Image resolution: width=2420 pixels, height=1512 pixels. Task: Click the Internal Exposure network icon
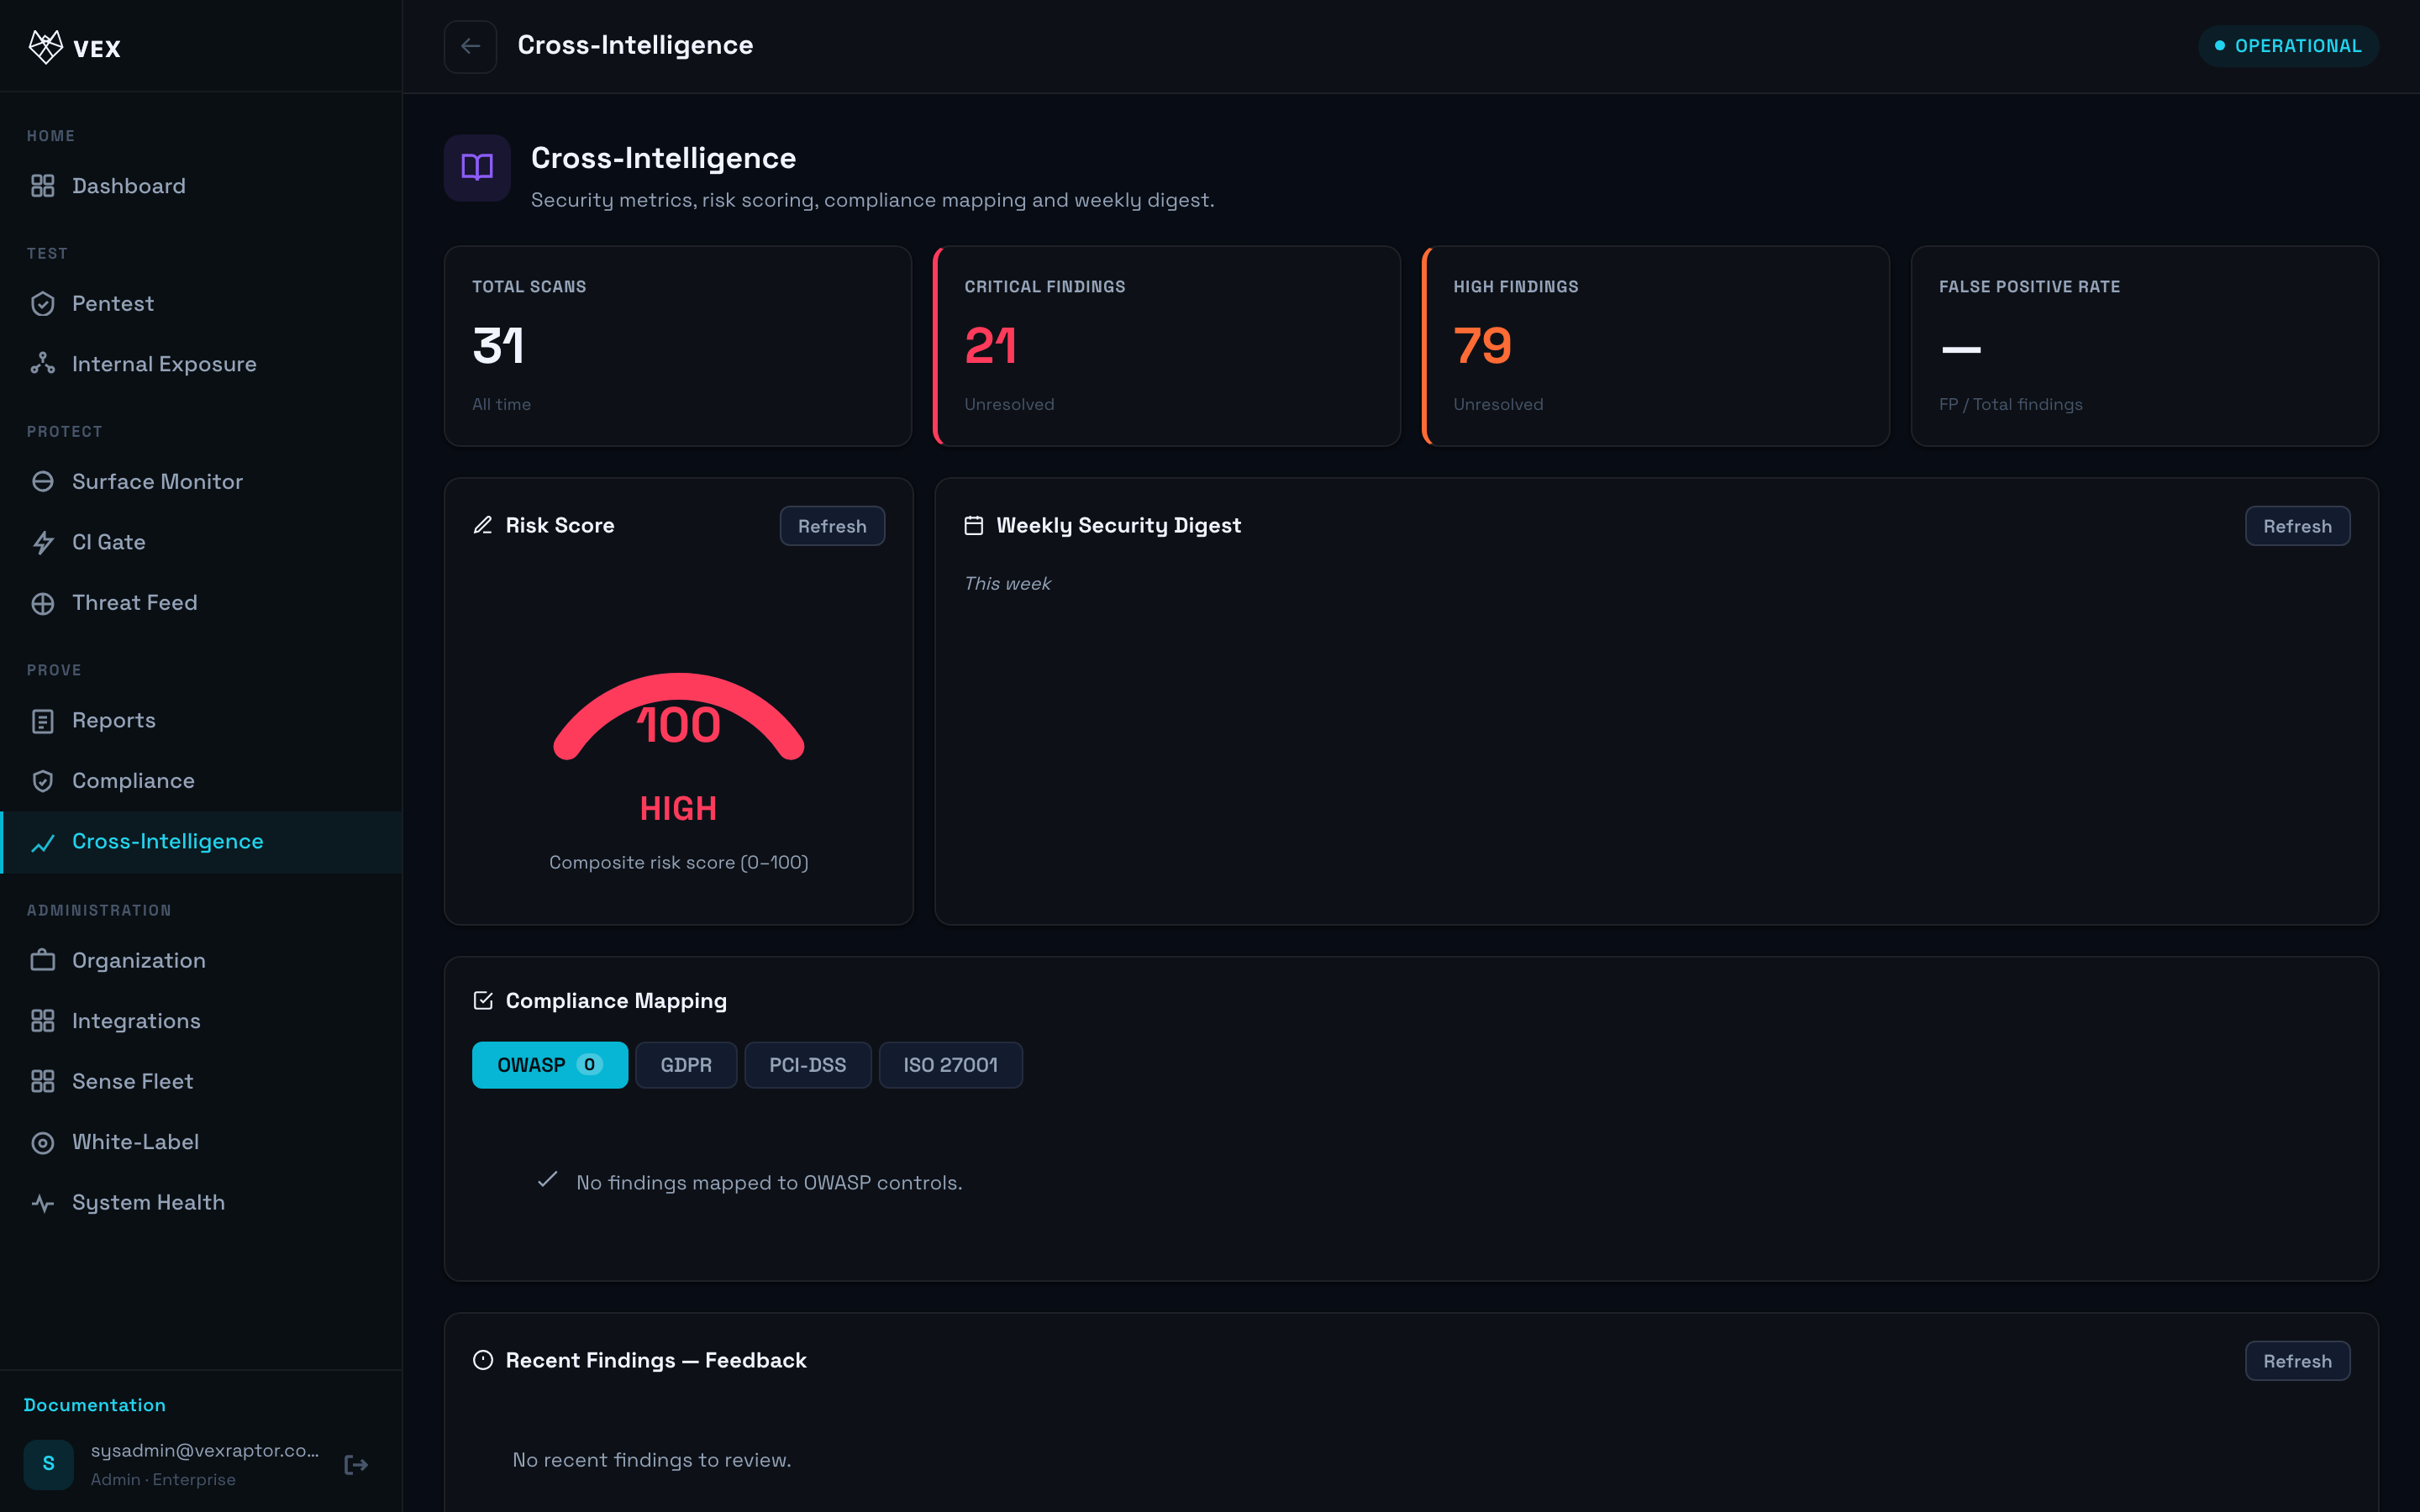[43, 364]
